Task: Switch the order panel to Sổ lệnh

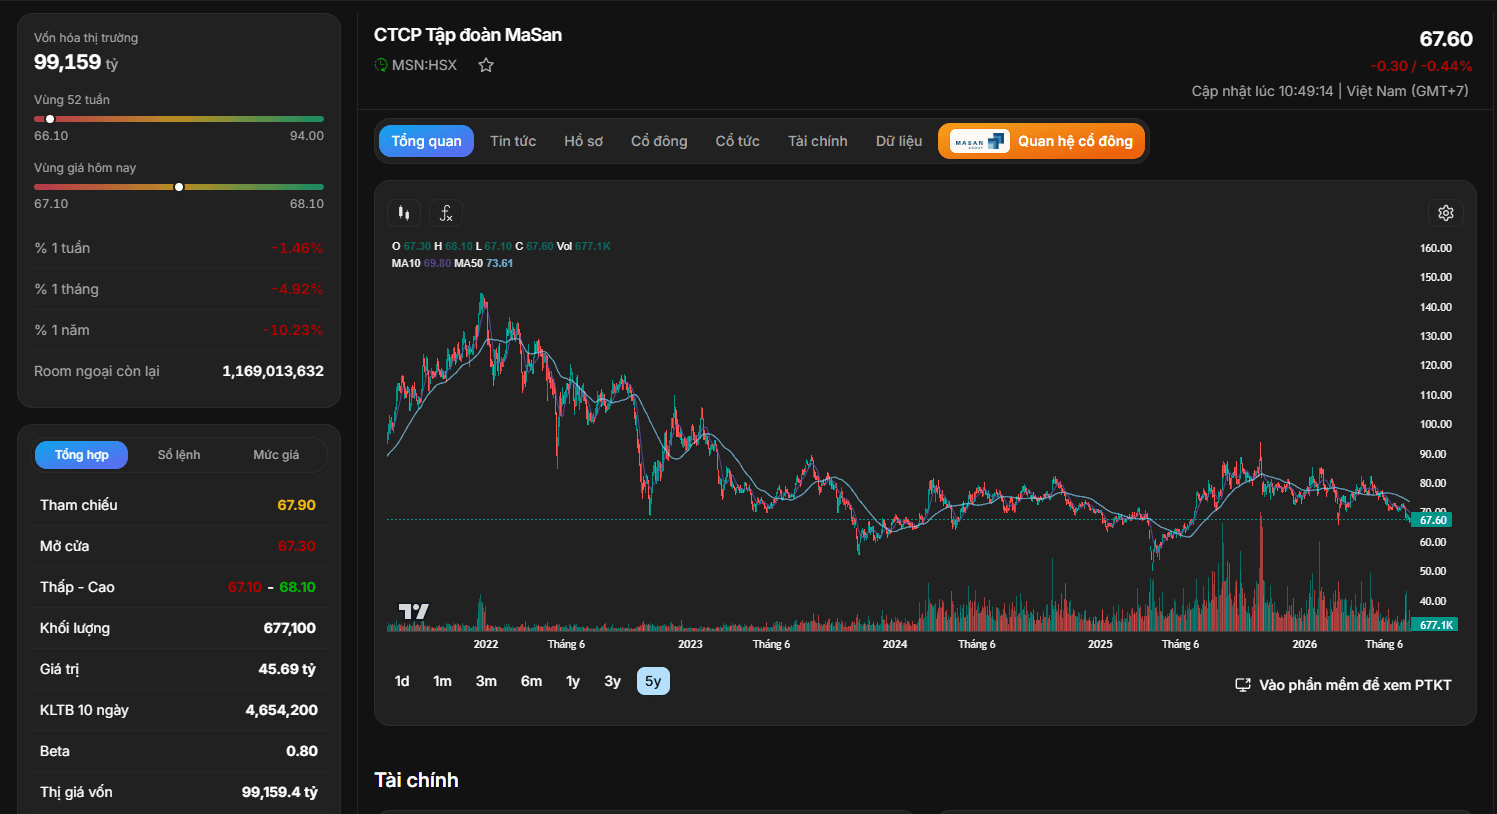Action: [x=179, y=455]
